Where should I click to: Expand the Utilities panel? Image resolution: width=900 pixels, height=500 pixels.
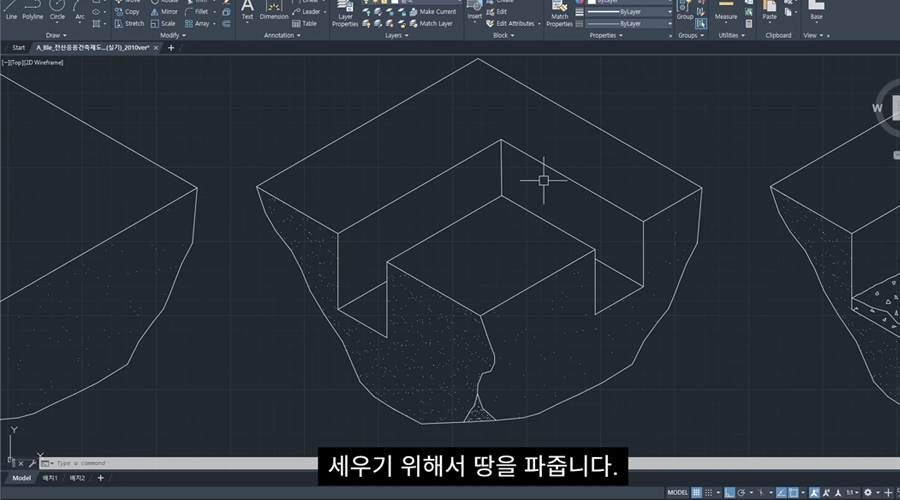click(732, 36)
